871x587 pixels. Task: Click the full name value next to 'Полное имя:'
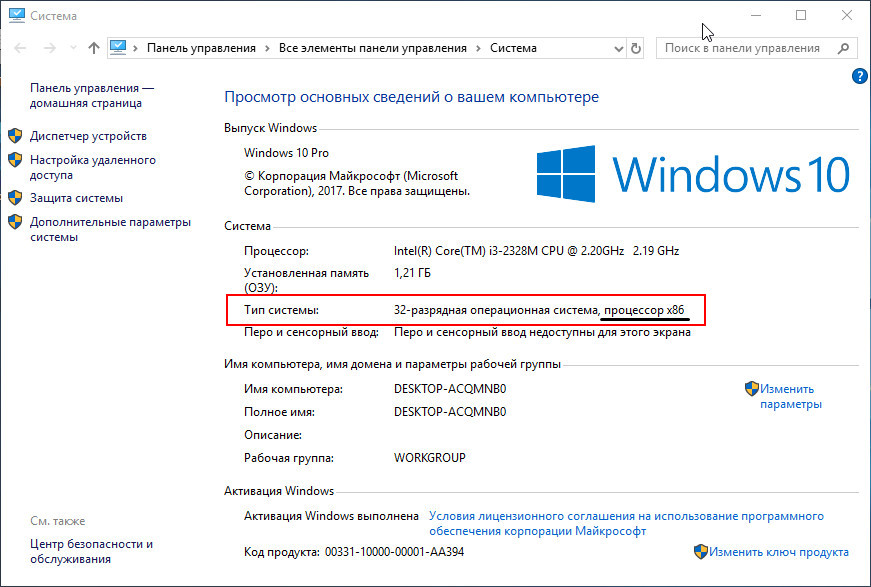point(450,412)
